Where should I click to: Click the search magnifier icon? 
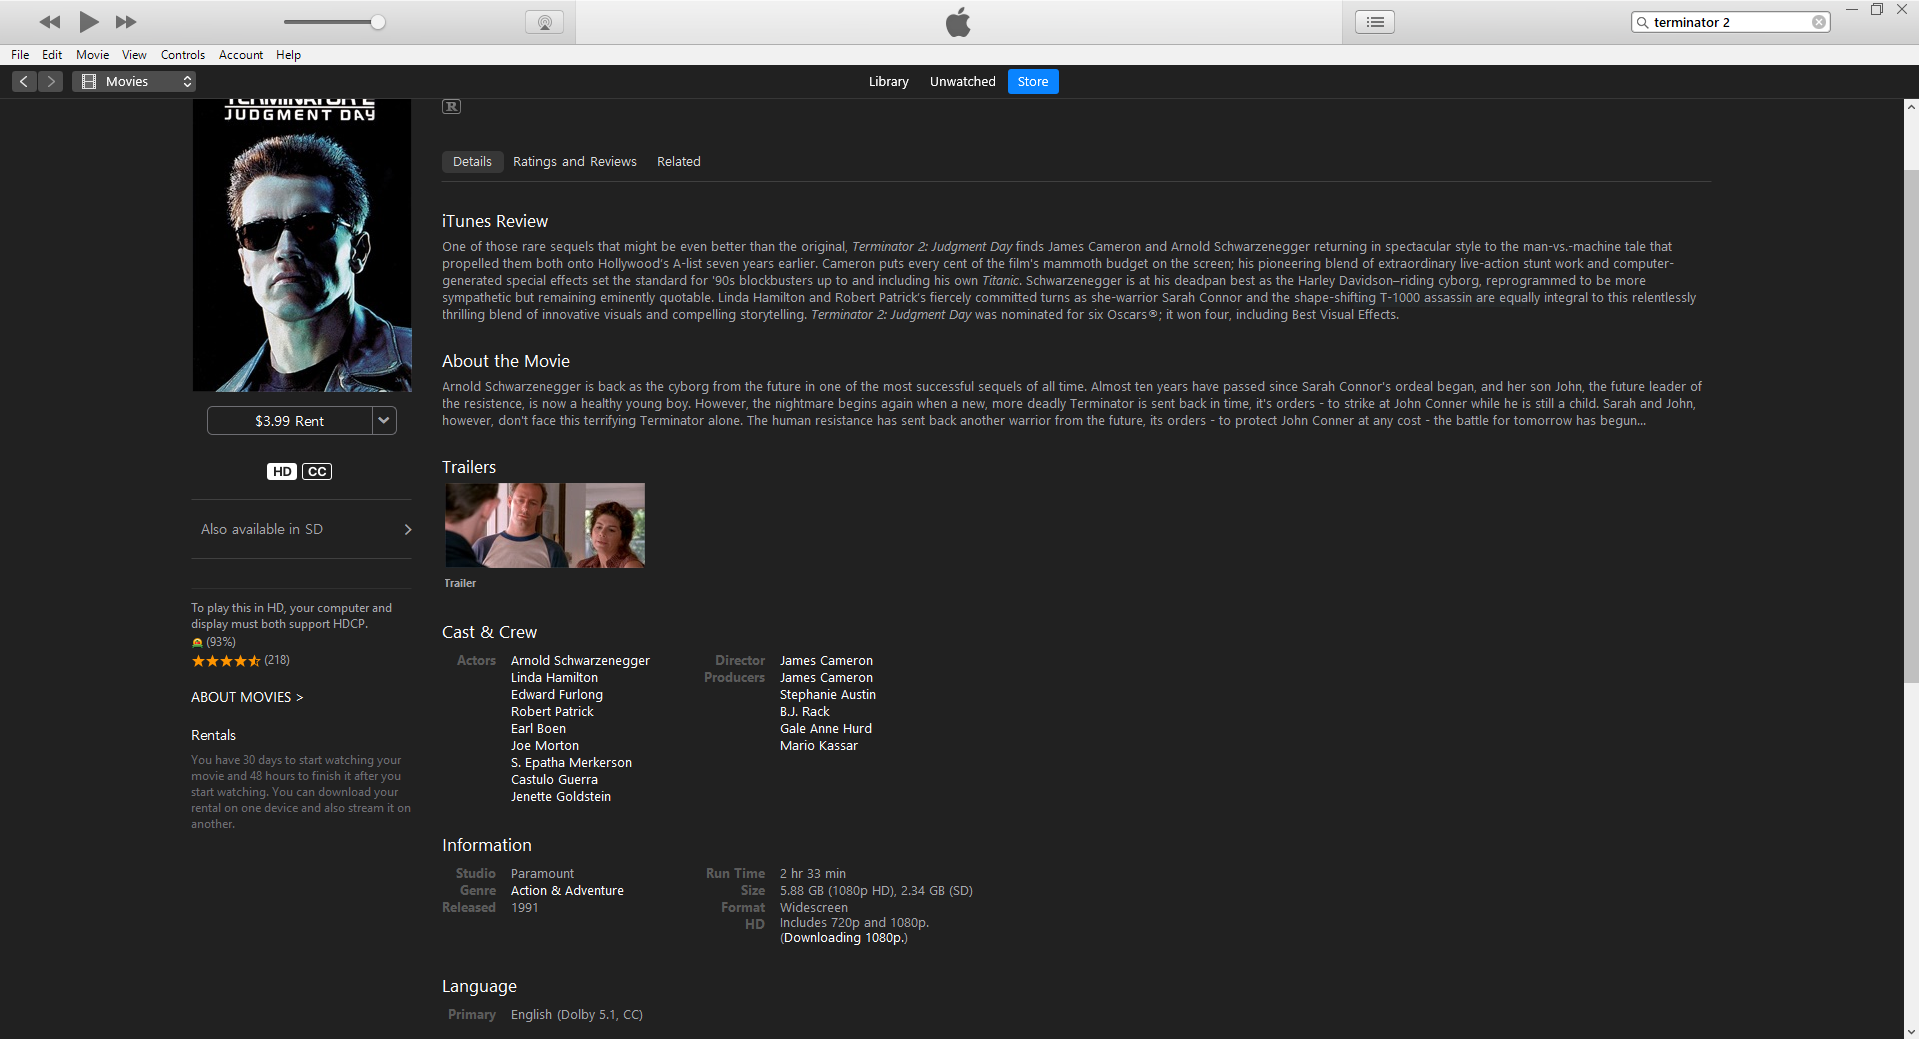tap(1642, 22)
